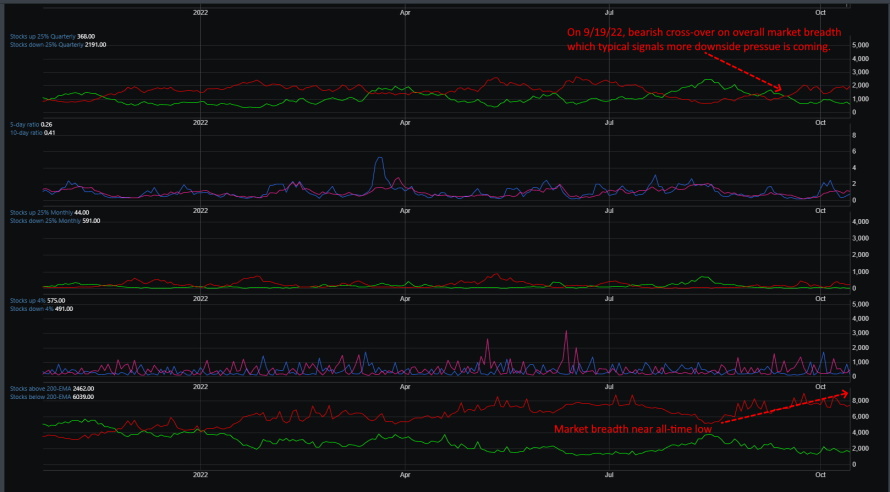Select the Stocks up 25% Monthly legend
Viewport: 890px width, 492px height.
(49, 212)
